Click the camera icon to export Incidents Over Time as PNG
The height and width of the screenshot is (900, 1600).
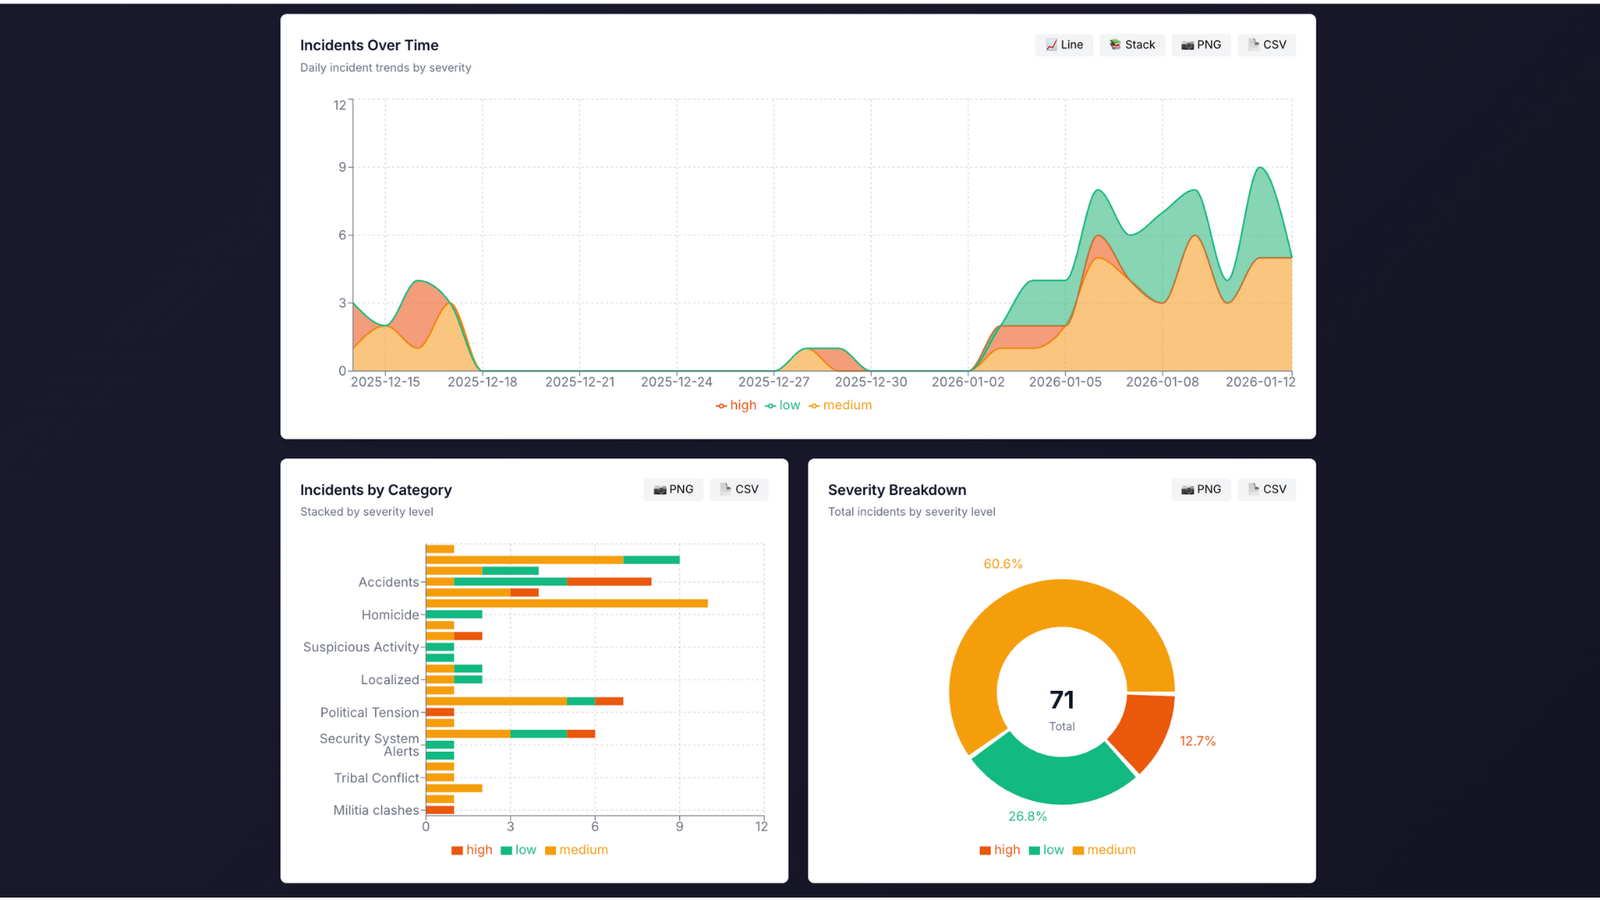coord(1186,44)
